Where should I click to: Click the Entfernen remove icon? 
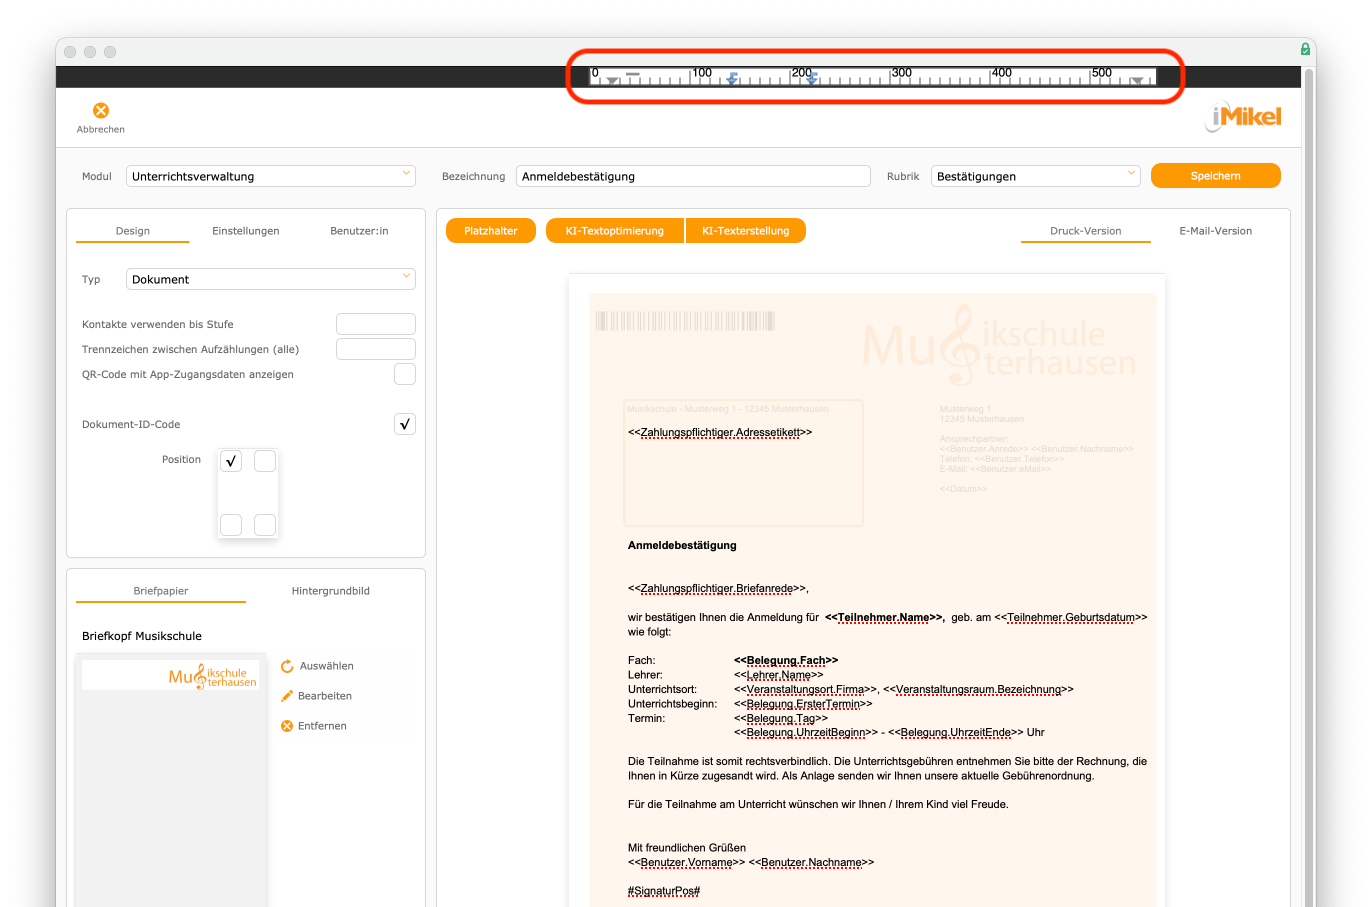287,726
